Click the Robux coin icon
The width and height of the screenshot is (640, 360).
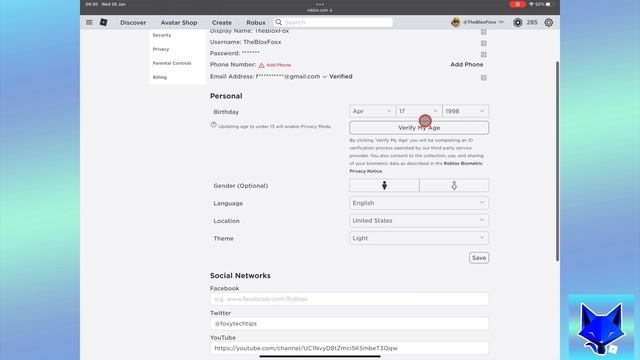click(x=518, y=22)
